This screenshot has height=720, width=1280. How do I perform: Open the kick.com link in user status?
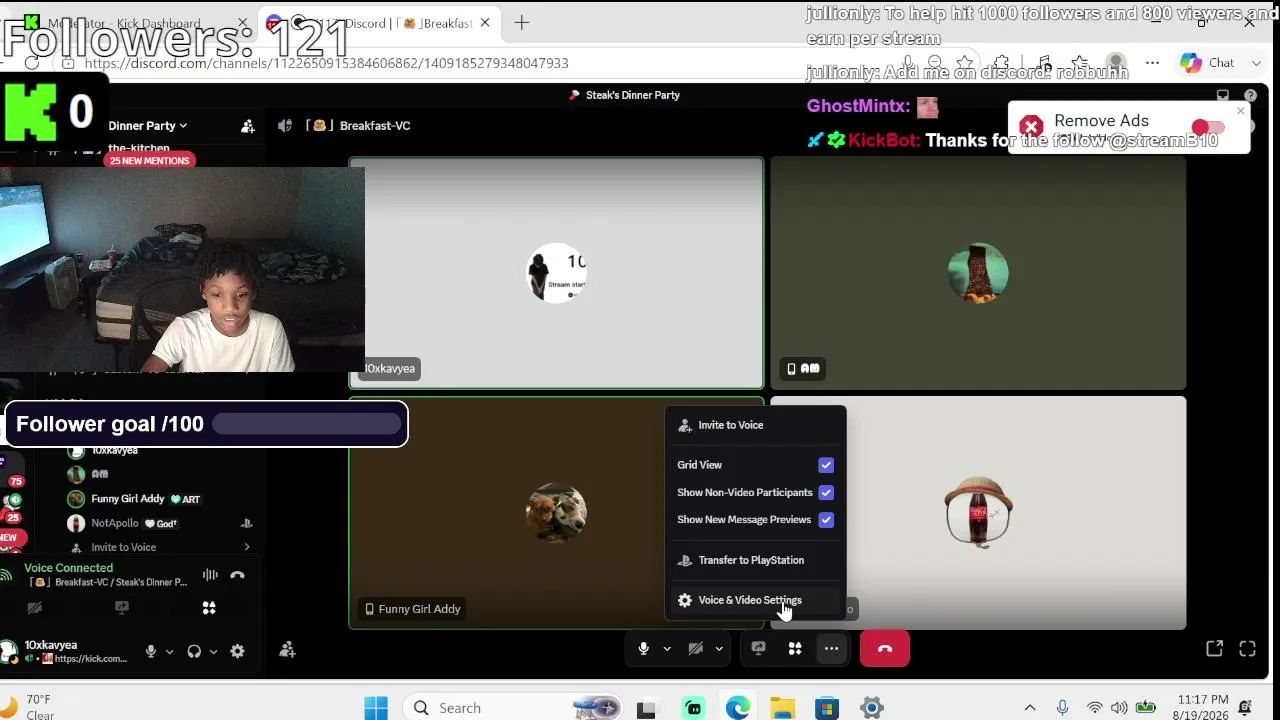click(x=91, y=659)
